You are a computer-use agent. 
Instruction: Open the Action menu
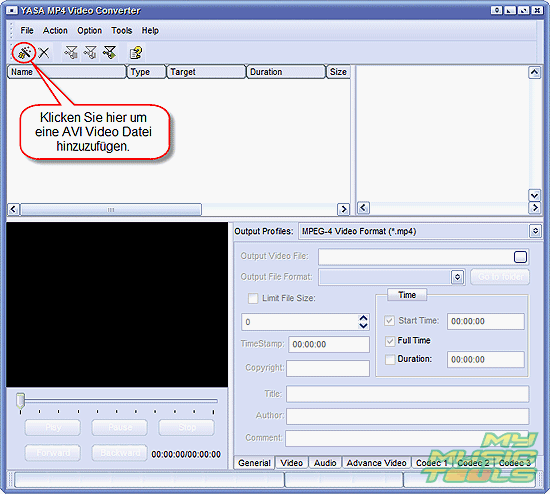tap(55, 31)
